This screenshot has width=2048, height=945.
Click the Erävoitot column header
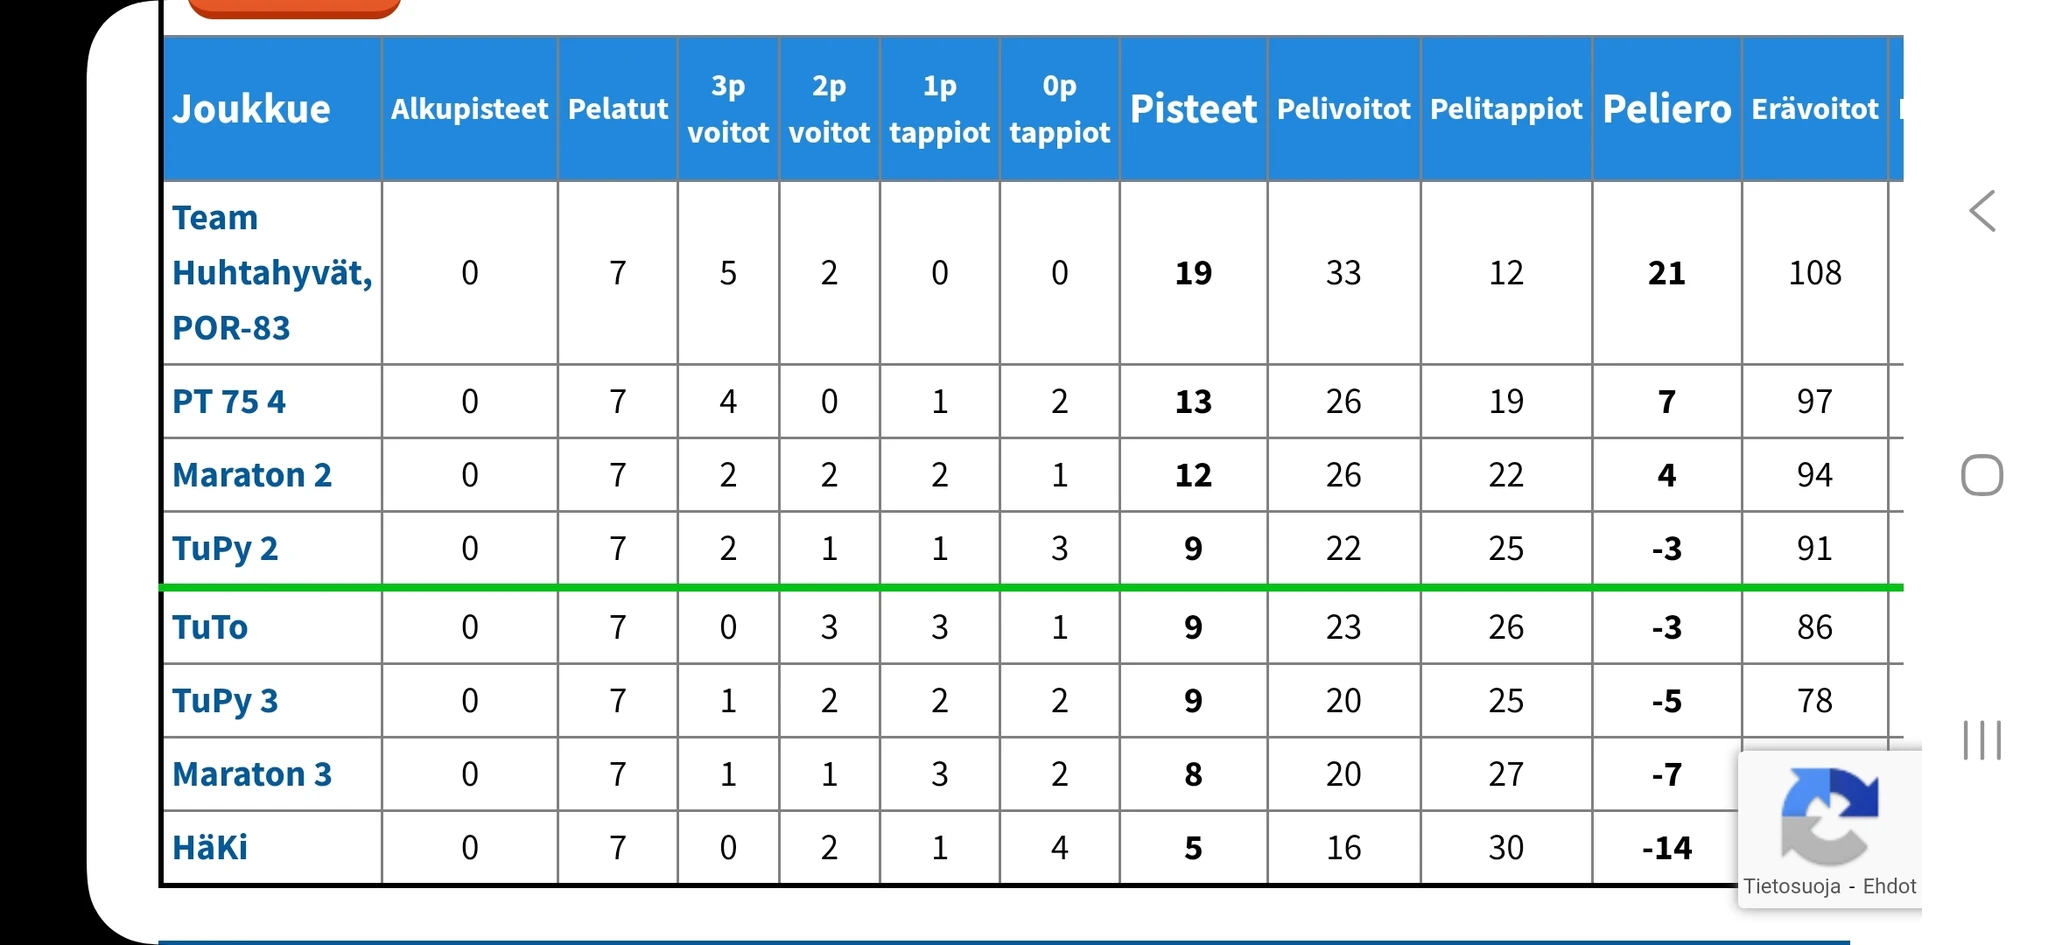click(x=1814, y=109)
